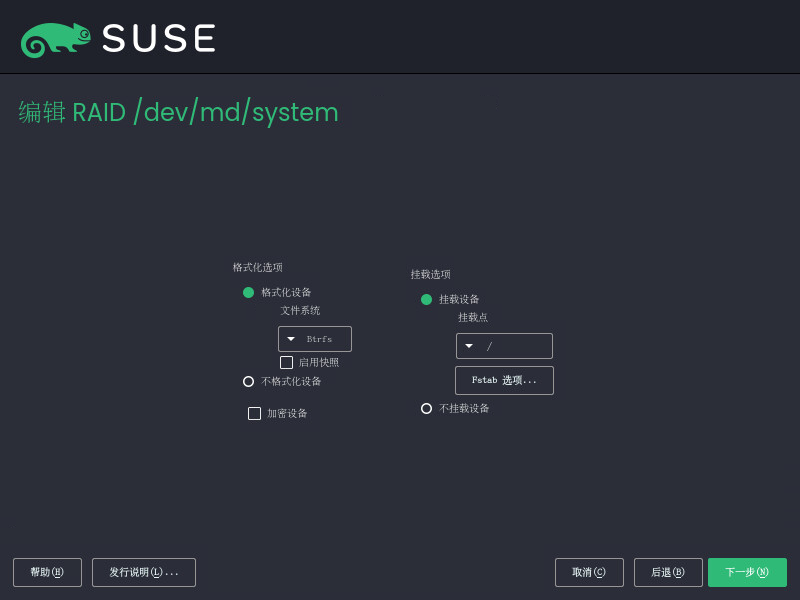Click the Fstab 选项... button
The height and width of the screenshot is (600, 800).
[x=504, y=380]
